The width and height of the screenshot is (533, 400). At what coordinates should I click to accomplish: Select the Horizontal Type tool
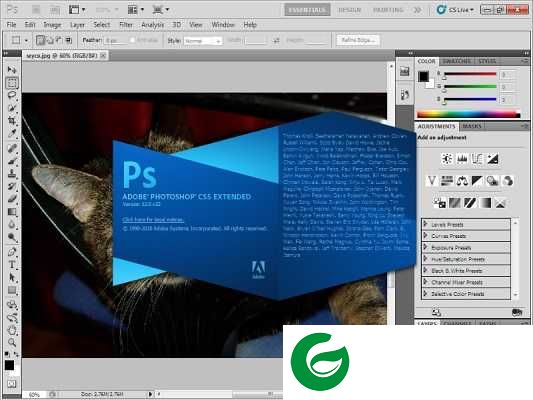pyautogui.click(x=12, y=265)
